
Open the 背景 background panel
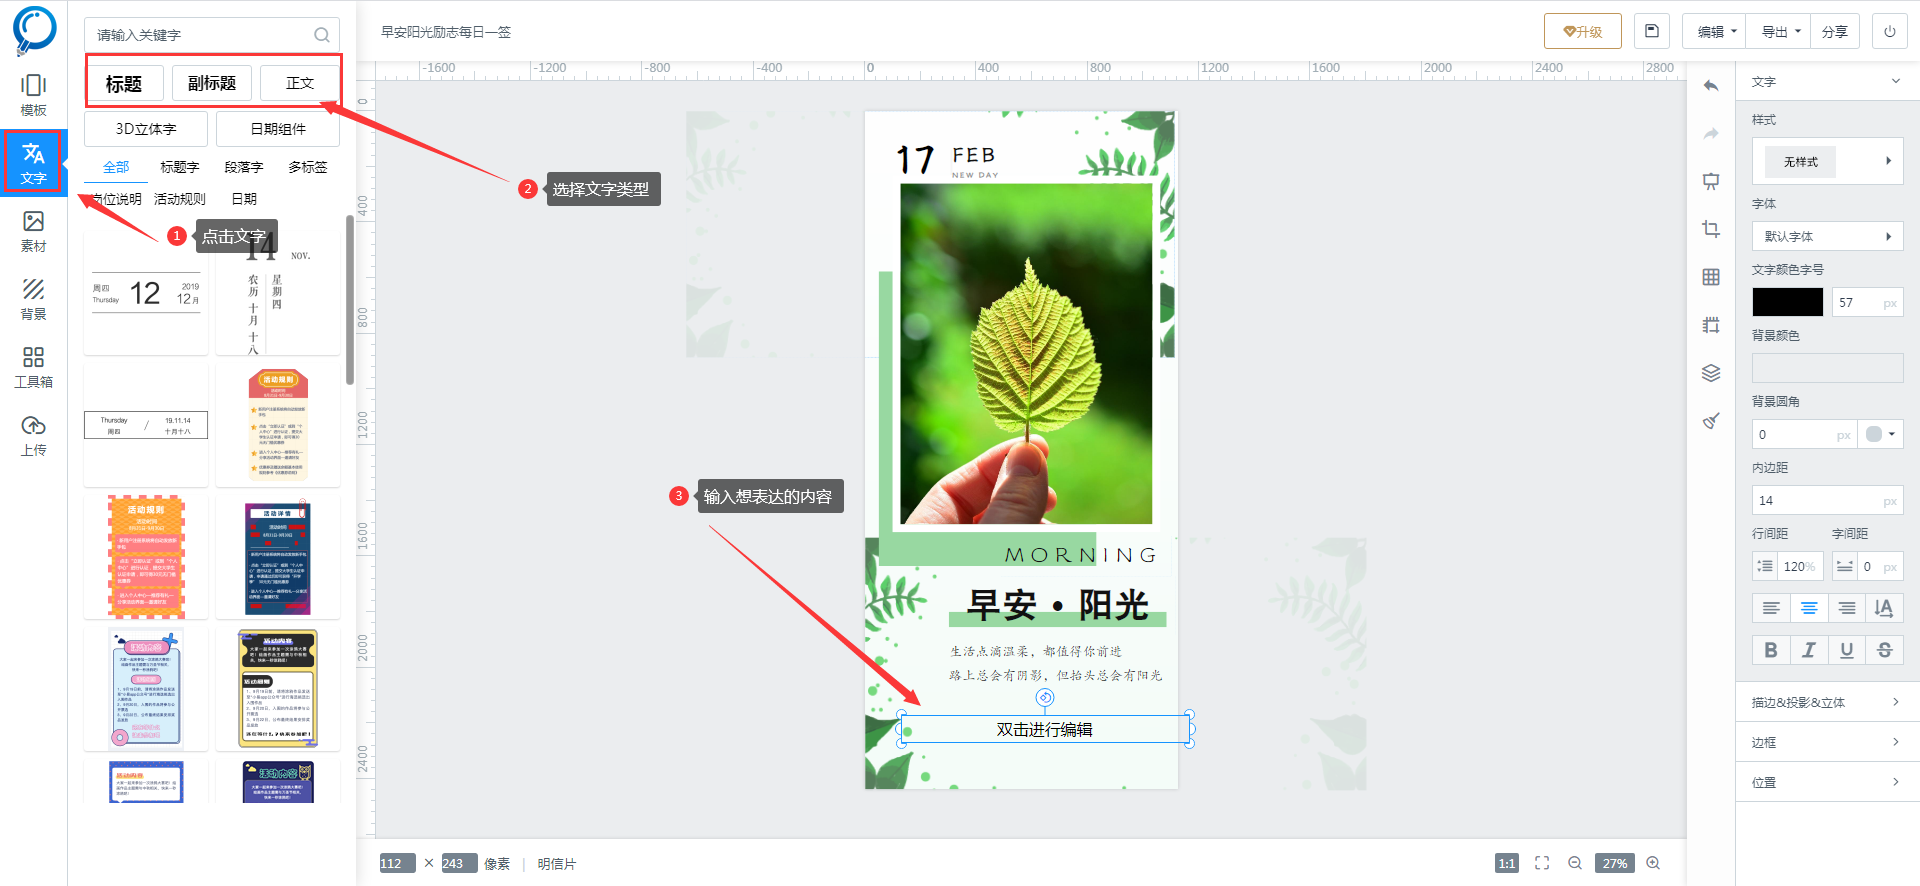[34, 299]
